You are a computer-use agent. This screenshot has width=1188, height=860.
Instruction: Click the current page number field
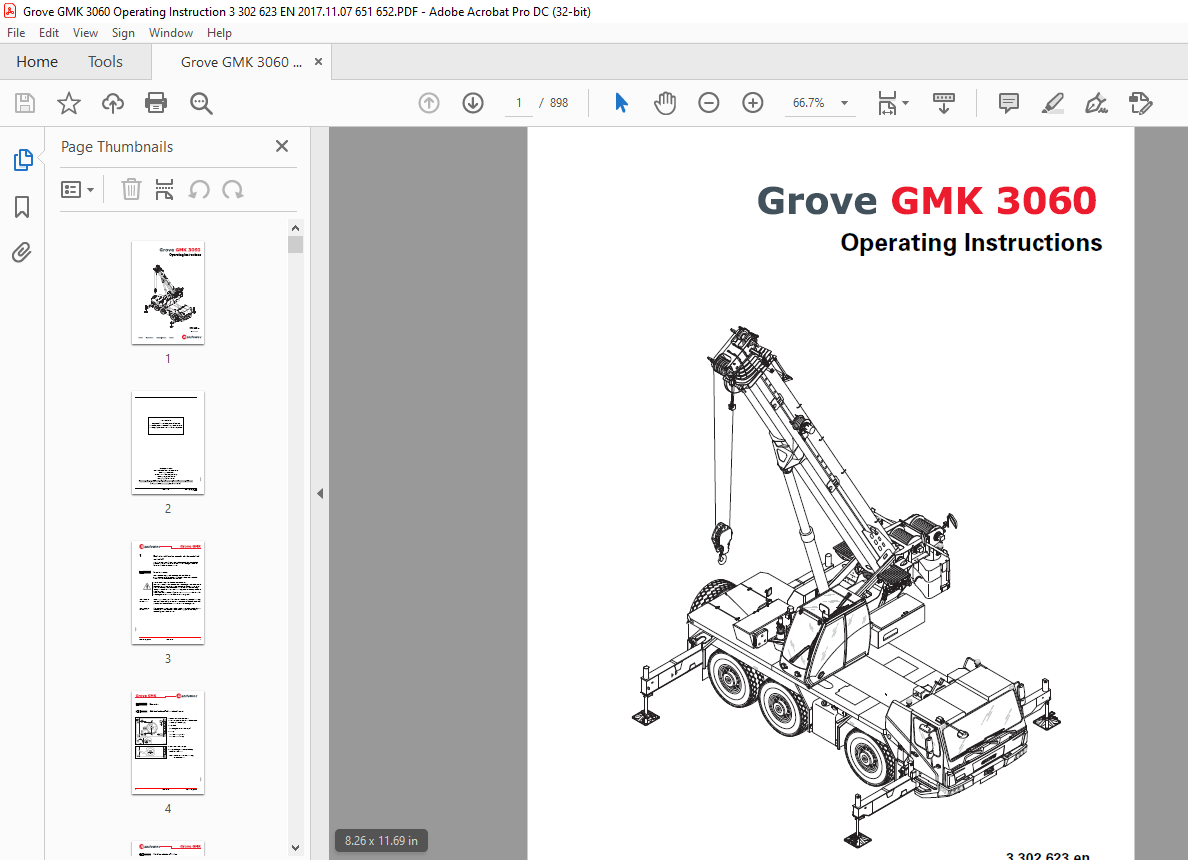pos(519,103)
